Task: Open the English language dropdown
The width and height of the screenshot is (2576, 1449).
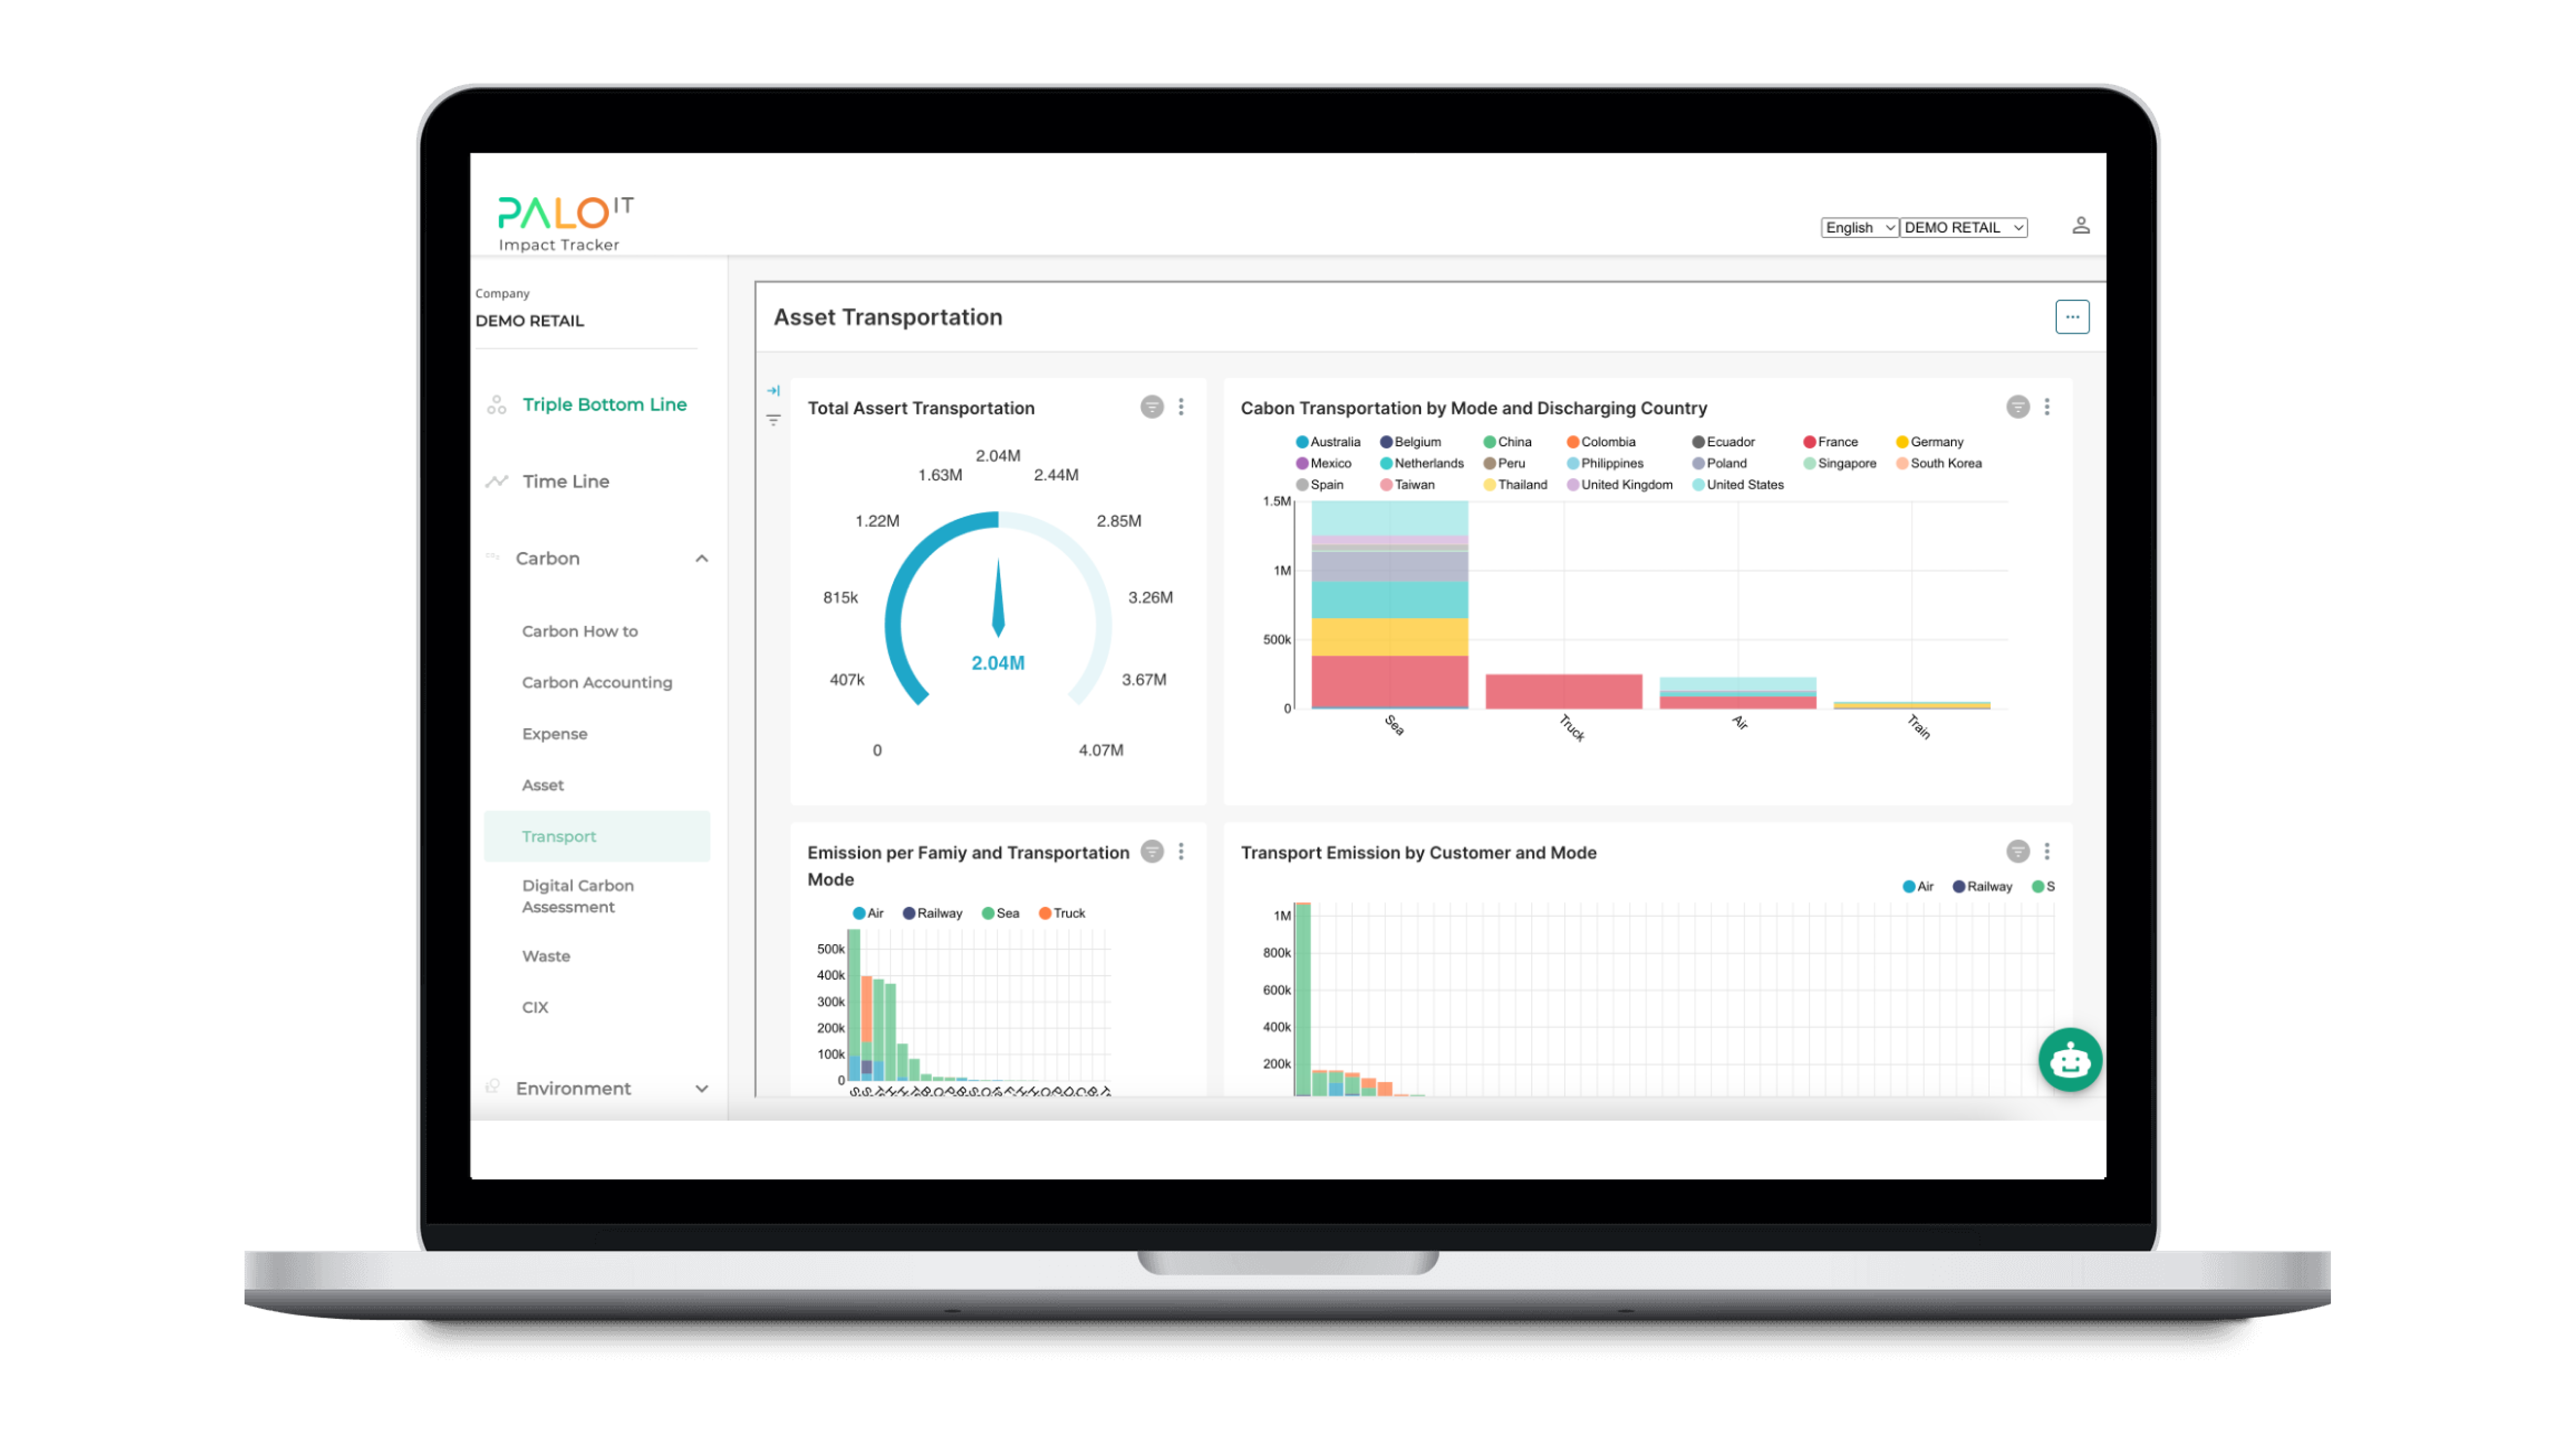Action: click(1857, 226)
